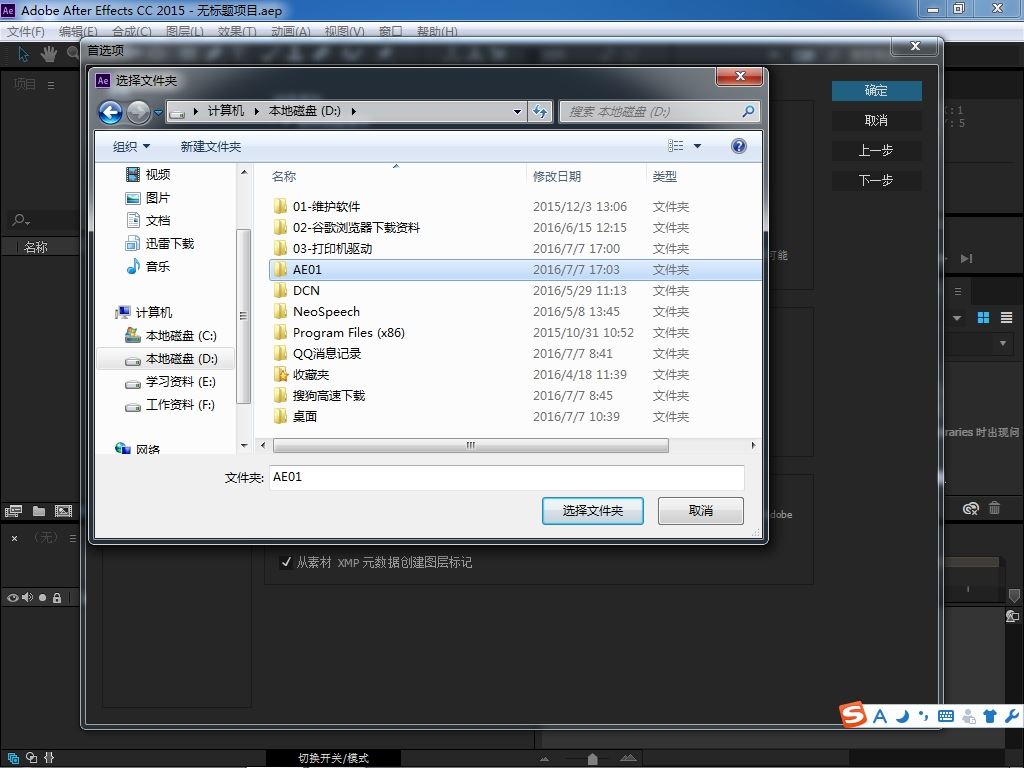The width and height of the screenshot is (1024, 768).
Task: Open recent locations dropdown beside nav arrows
Action: click(x=158, y=112)
